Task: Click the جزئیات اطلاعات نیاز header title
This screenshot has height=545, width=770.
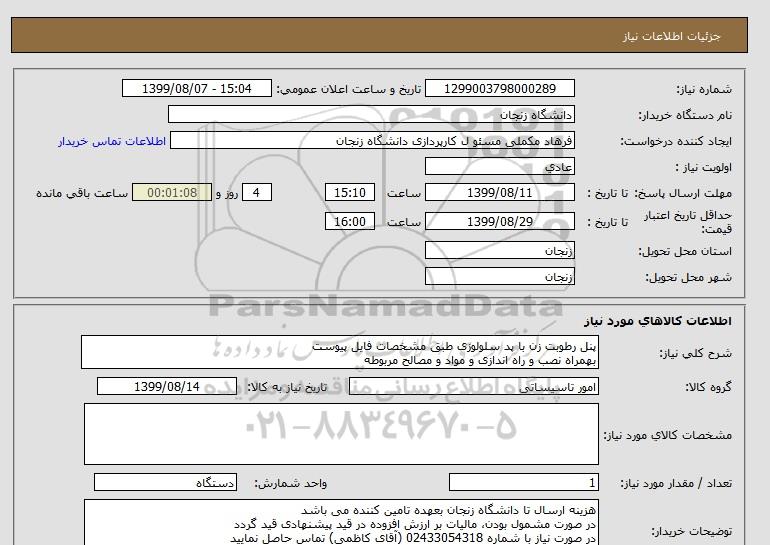Action: tap(671, 36)
